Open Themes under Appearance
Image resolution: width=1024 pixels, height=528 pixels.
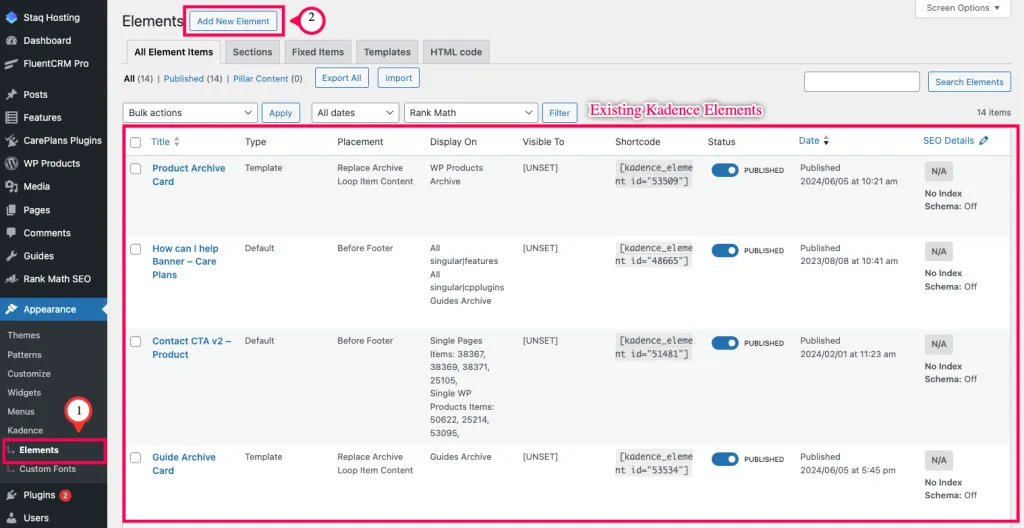[x=24, y=335]
